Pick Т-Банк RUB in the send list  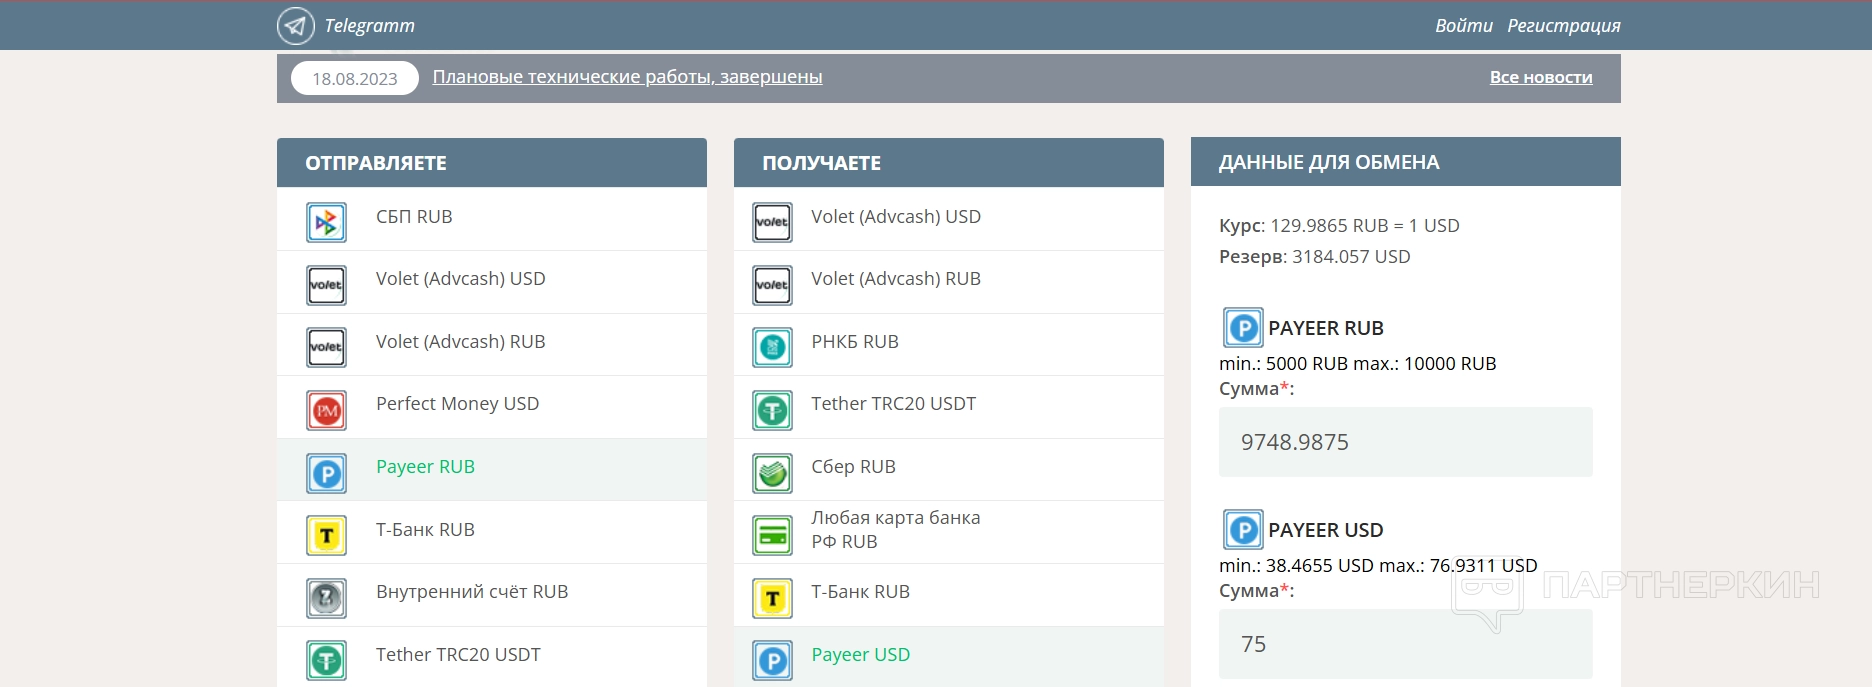pos(492,532)
